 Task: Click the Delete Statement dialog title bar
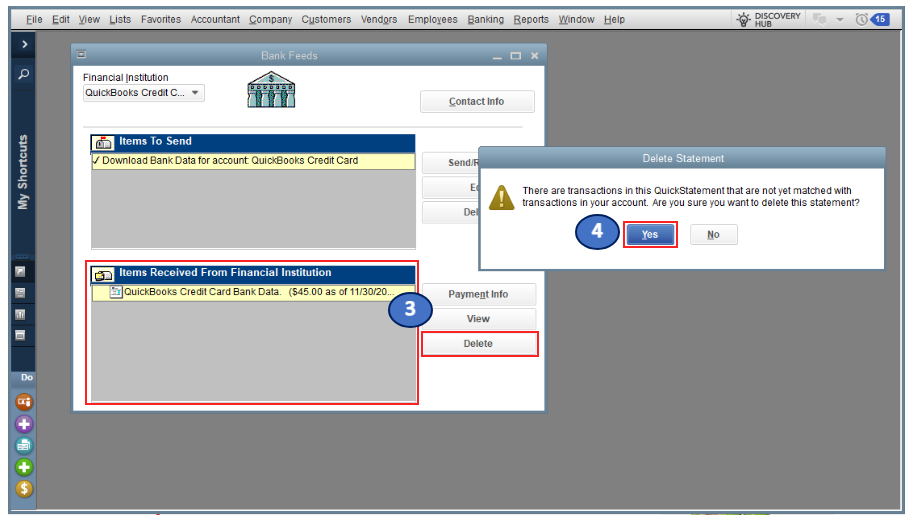[x=682, y=158]
